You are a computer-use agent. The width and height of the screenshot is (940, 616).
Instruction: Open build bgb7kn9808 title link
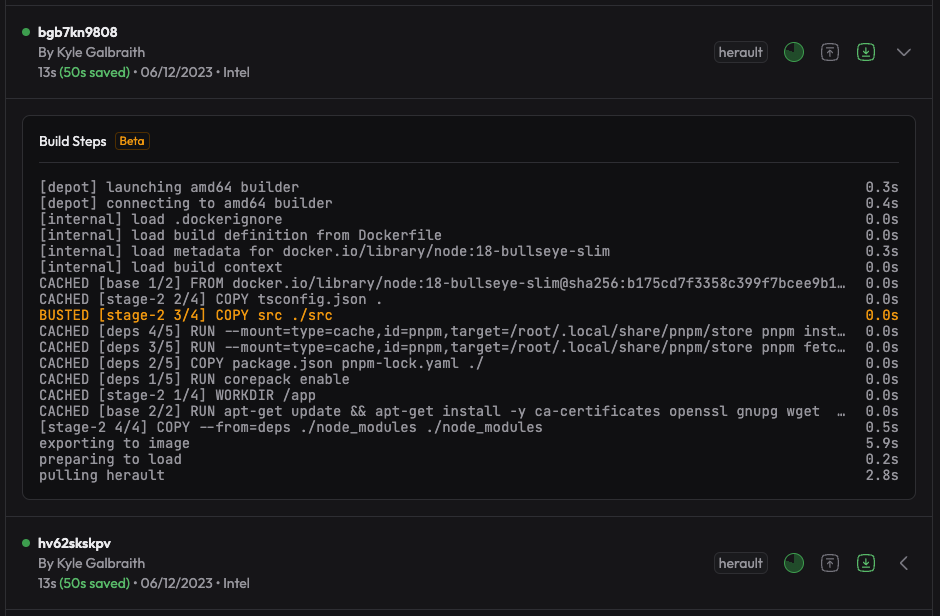[x=77, y=32]
